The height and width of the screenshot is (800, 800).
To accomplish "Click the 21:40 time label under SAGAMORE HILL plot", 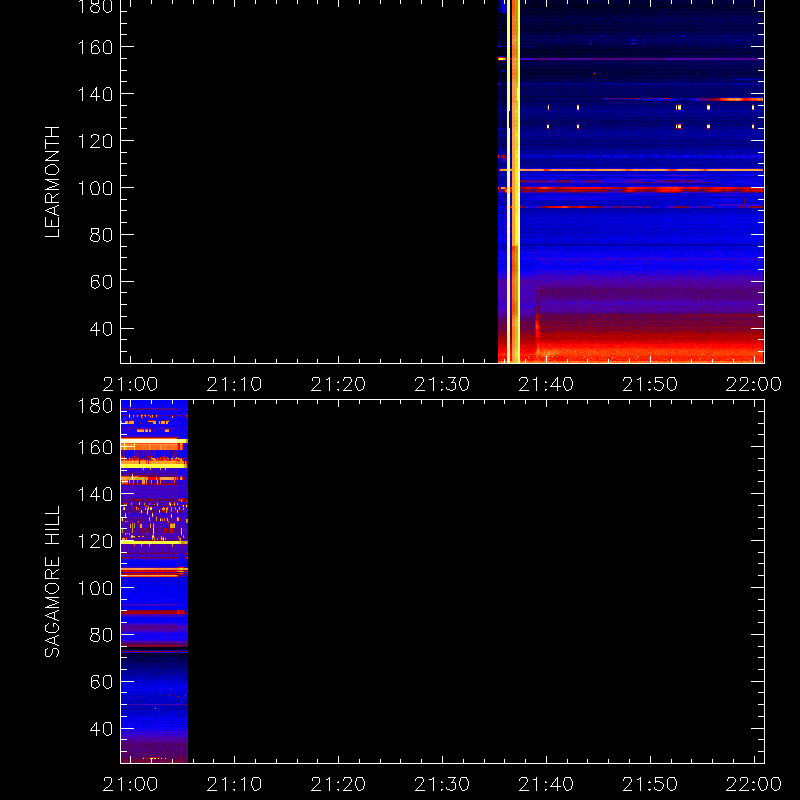I will pos(546,784).
